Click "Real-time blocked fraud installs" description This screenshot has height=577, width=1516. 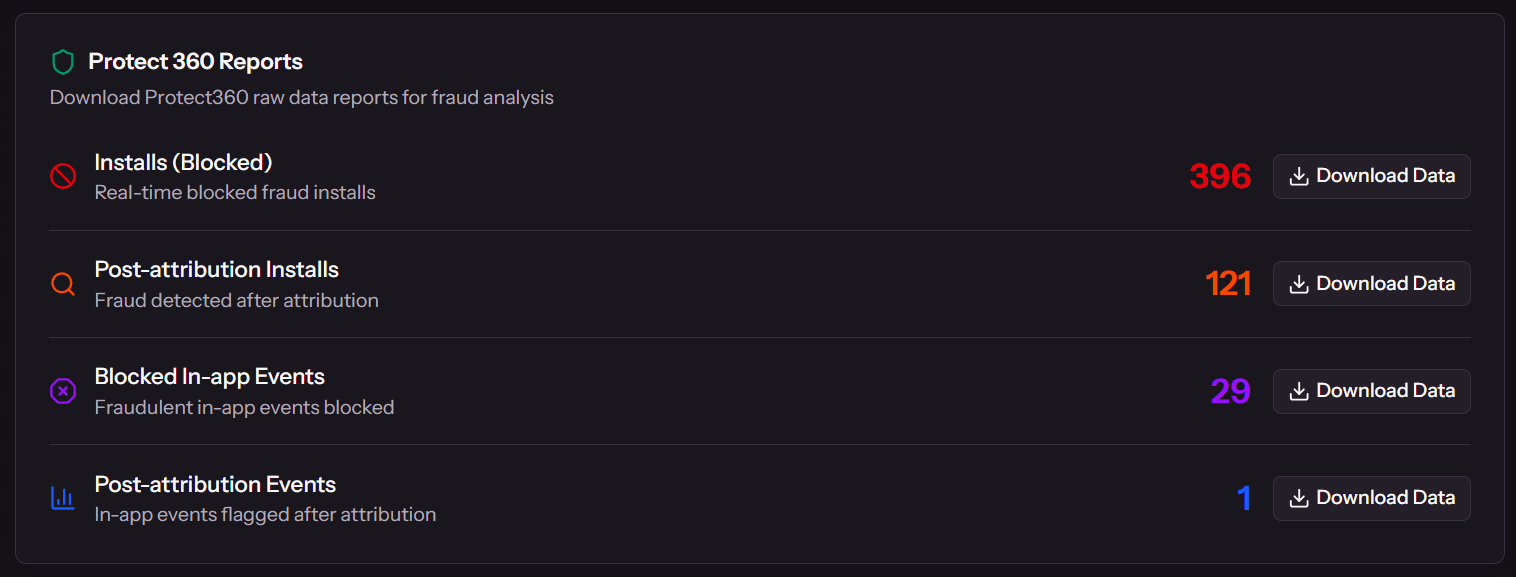click(x=235, y=192)
